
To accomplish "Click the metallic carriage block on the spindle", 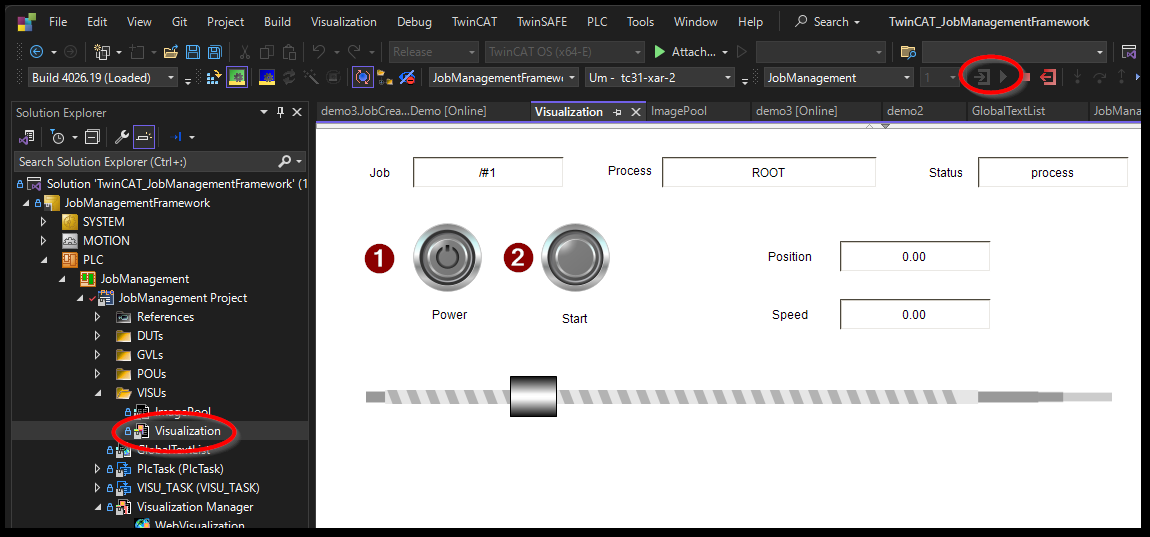I will [533, 396].
